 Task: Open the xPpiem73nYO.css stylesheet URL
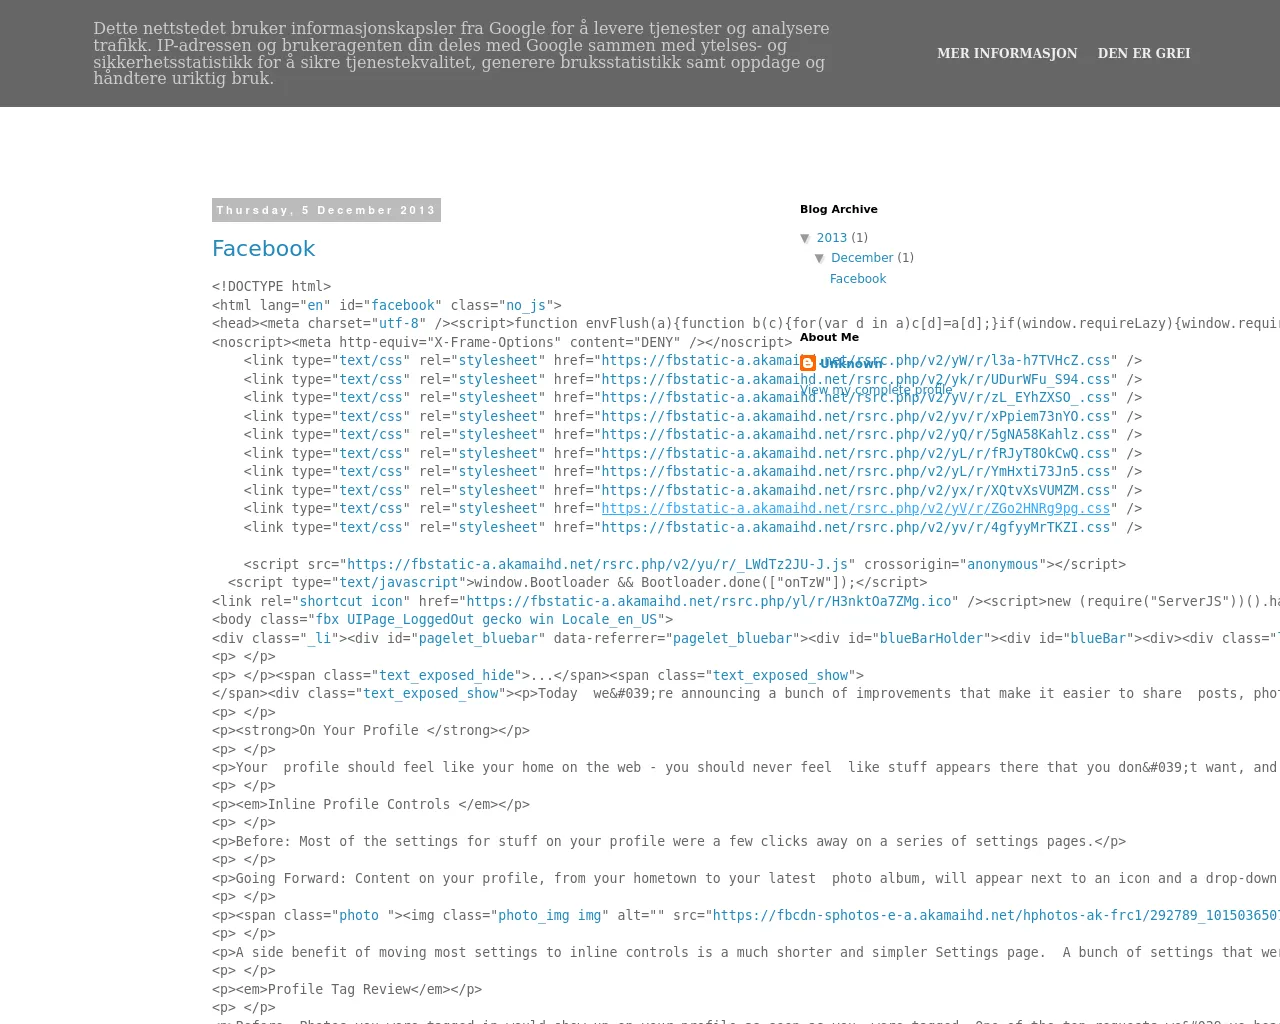click(856, 416)
